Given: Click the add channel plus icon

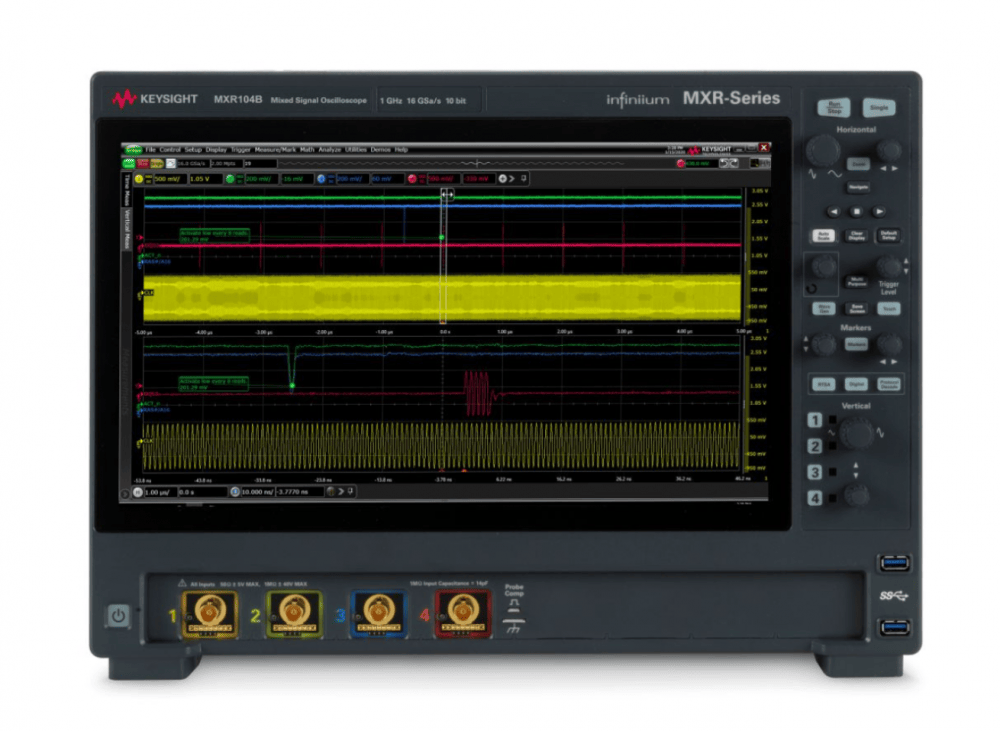Looking at the screenshot, I should point(503,179).
